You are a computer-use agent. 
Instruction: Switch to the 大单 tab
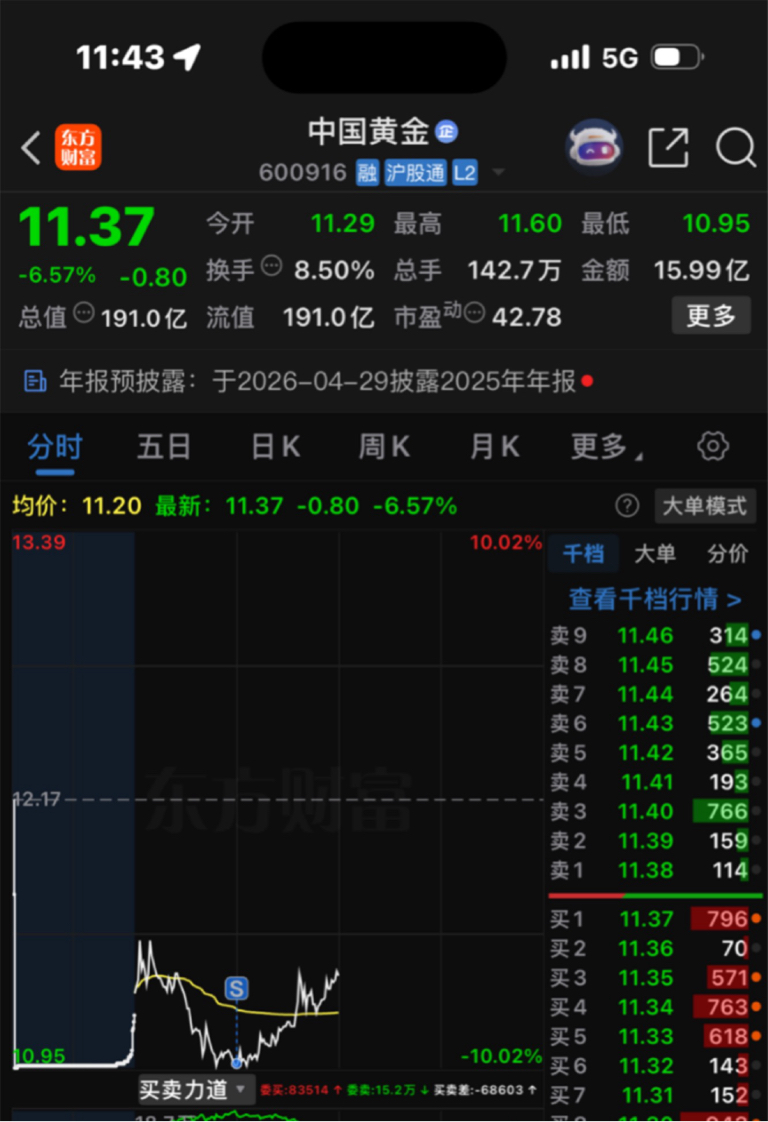[x=655, y=553]
